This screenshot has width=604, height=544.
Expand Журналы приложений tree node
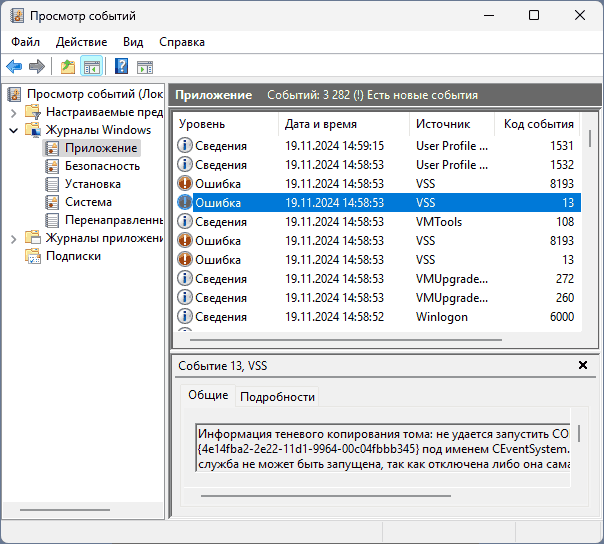(x=13, y=239)
